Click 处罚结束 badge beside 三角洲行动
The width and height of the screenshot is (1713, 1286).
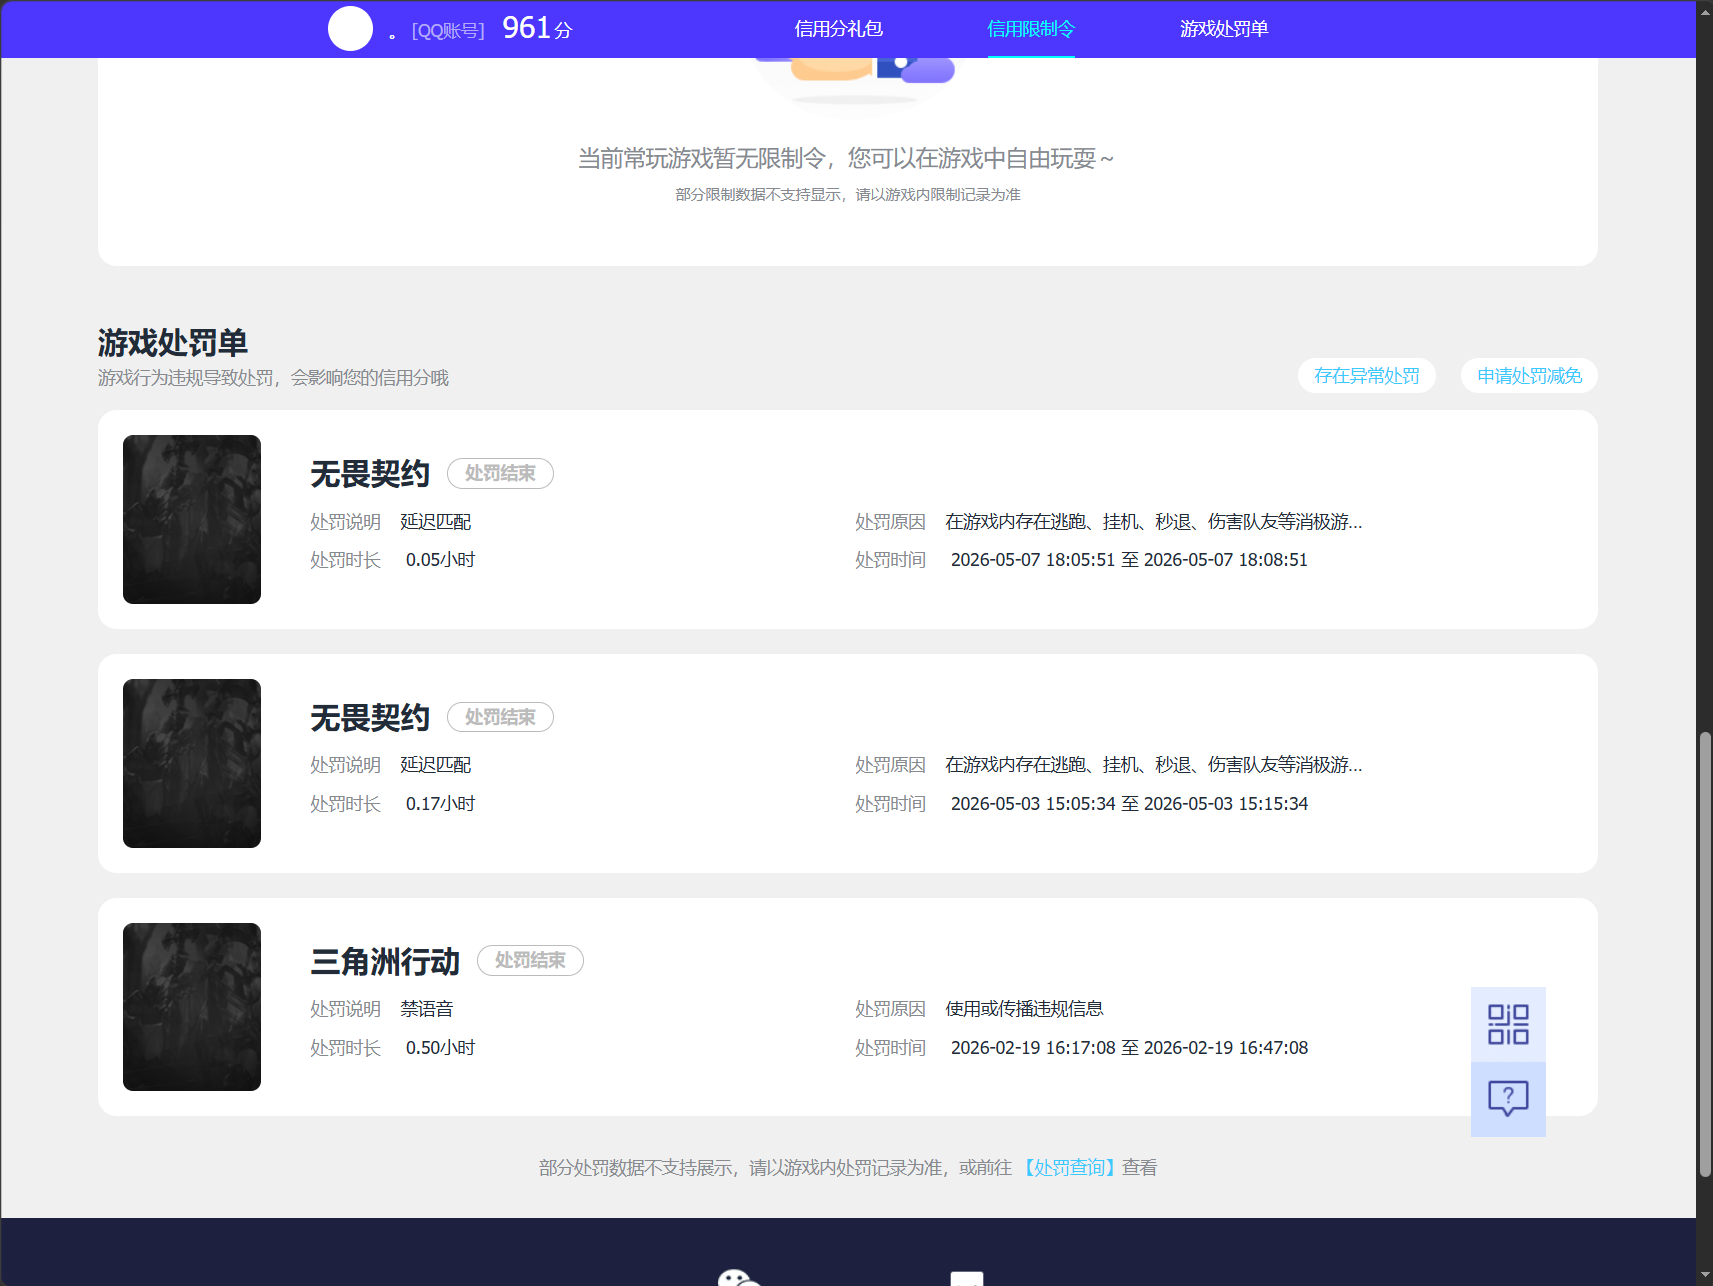(530, 960)
